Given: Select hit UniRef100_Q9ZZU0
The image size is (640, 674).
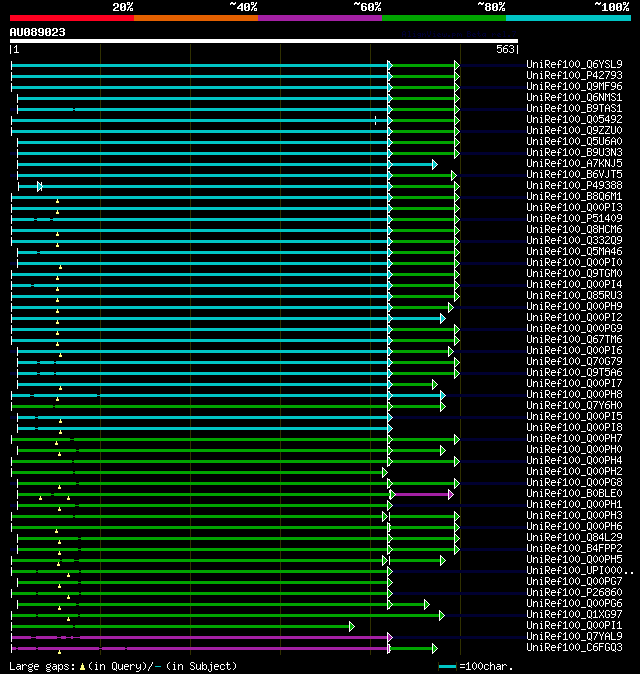Looking at the screenshot, I should pyautogui.click(x=574, y=131).
